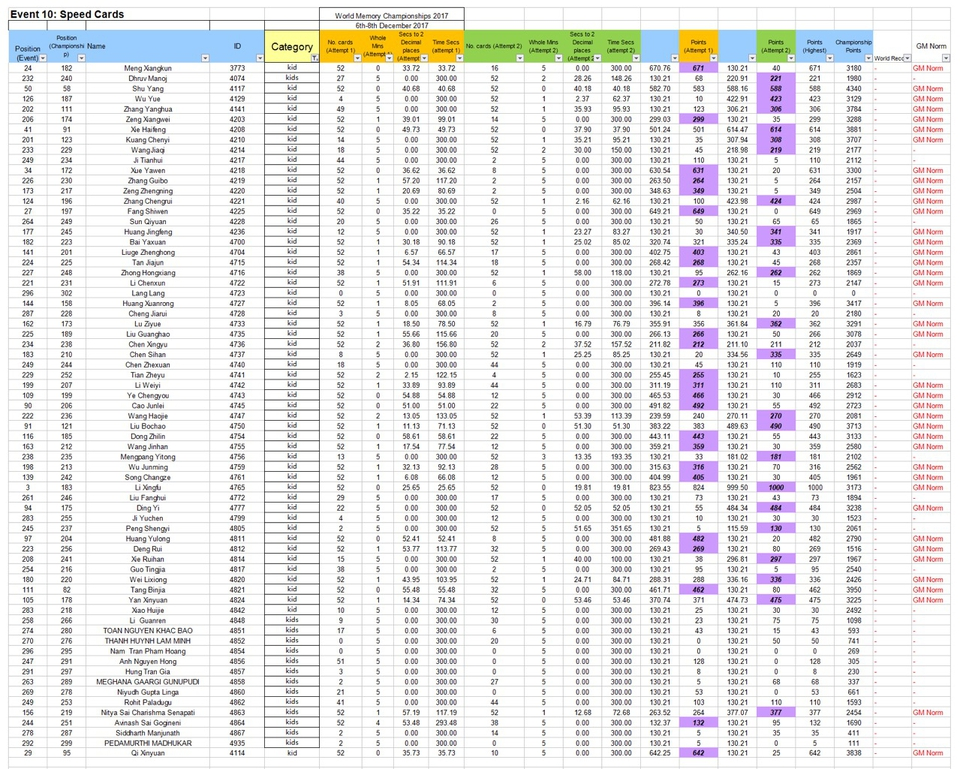Open the Position (Event) filter dropdown
The width and height of the screenshot is (960, 769).
43,58
